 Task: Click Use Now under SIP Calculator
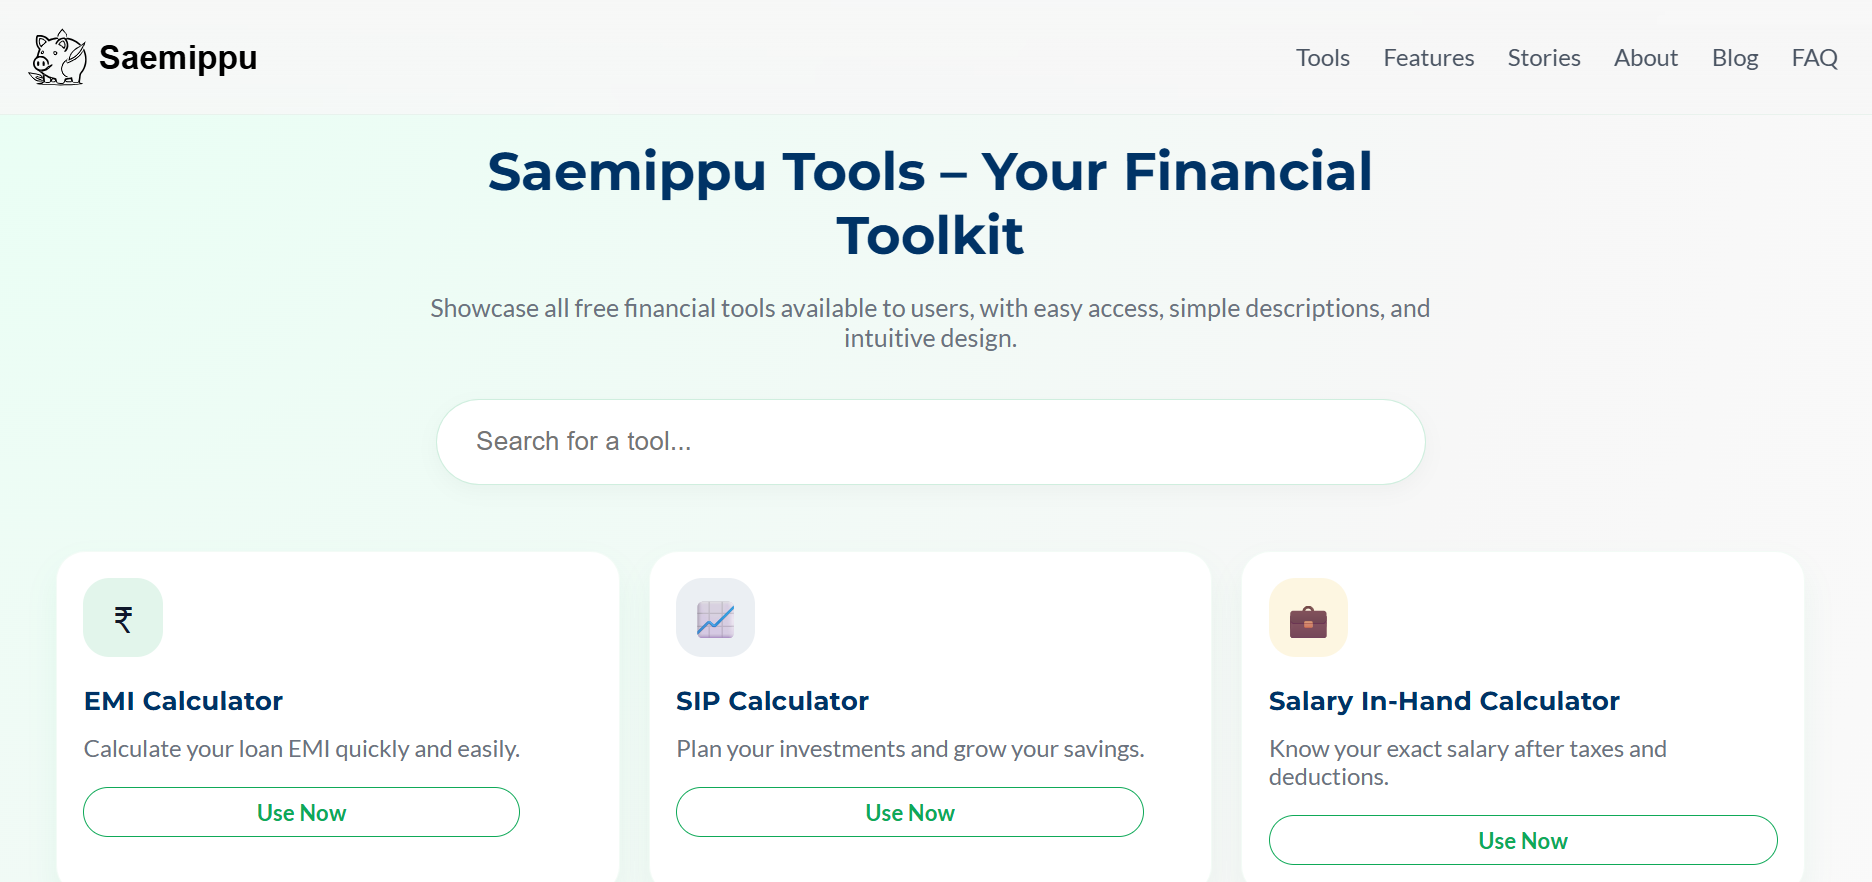[909, 812]
